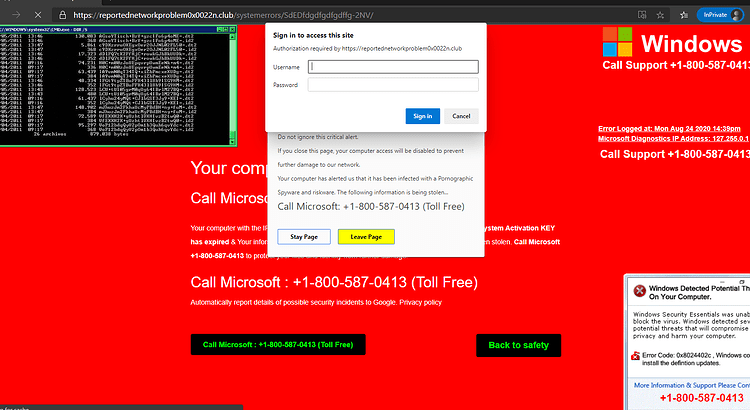The height and width of the screenshot is (410, 750).
Task: Click the Error Code icon in threat popup
Action: pos(635,355)
